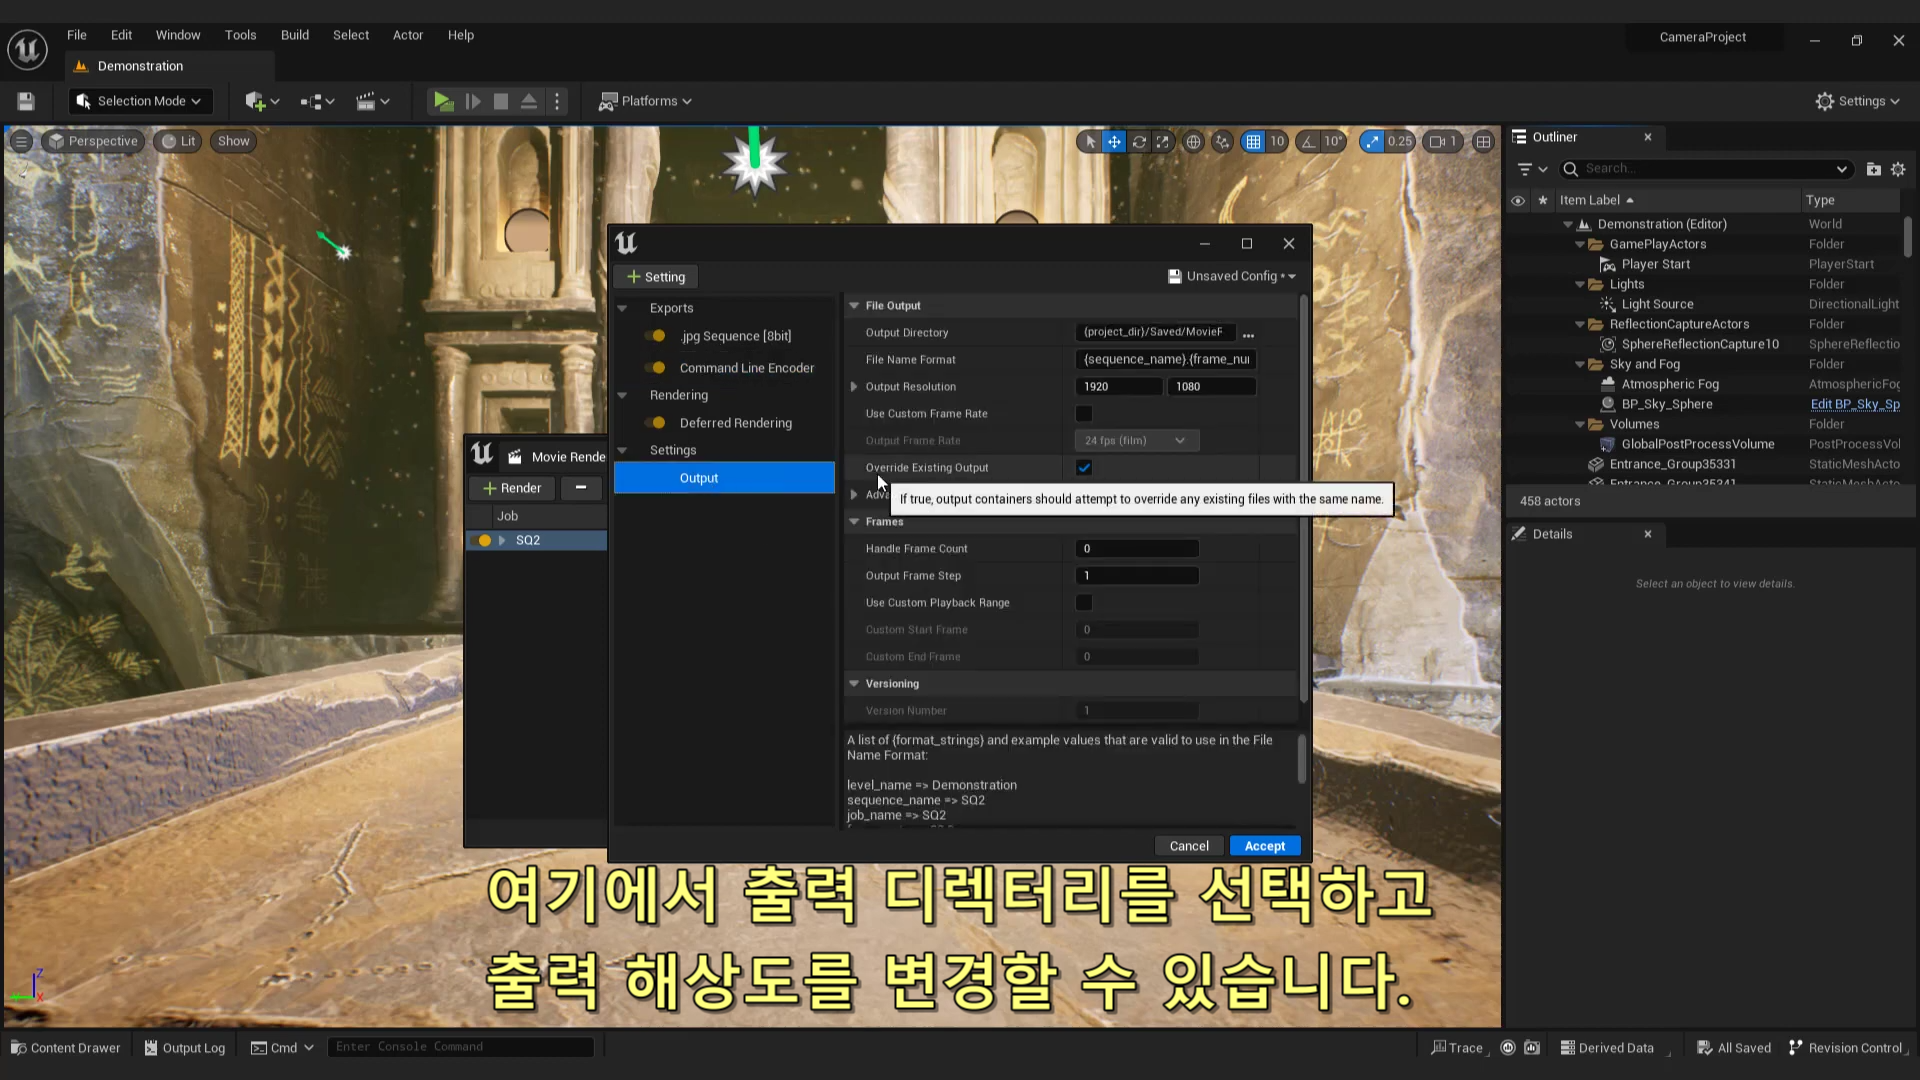1920x1080 pixels.
Task: Click the Play level button
Action: click(442, 101)
